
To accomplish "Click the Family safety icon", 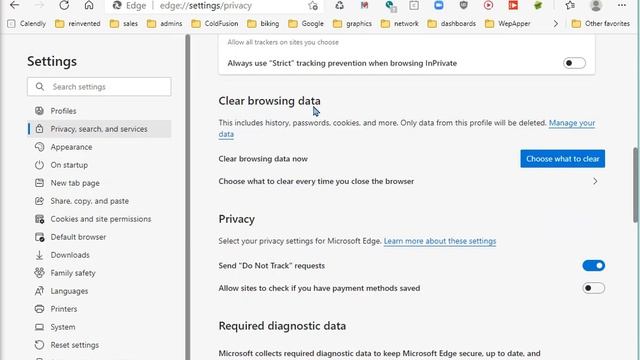I will [x=39, y=273].
